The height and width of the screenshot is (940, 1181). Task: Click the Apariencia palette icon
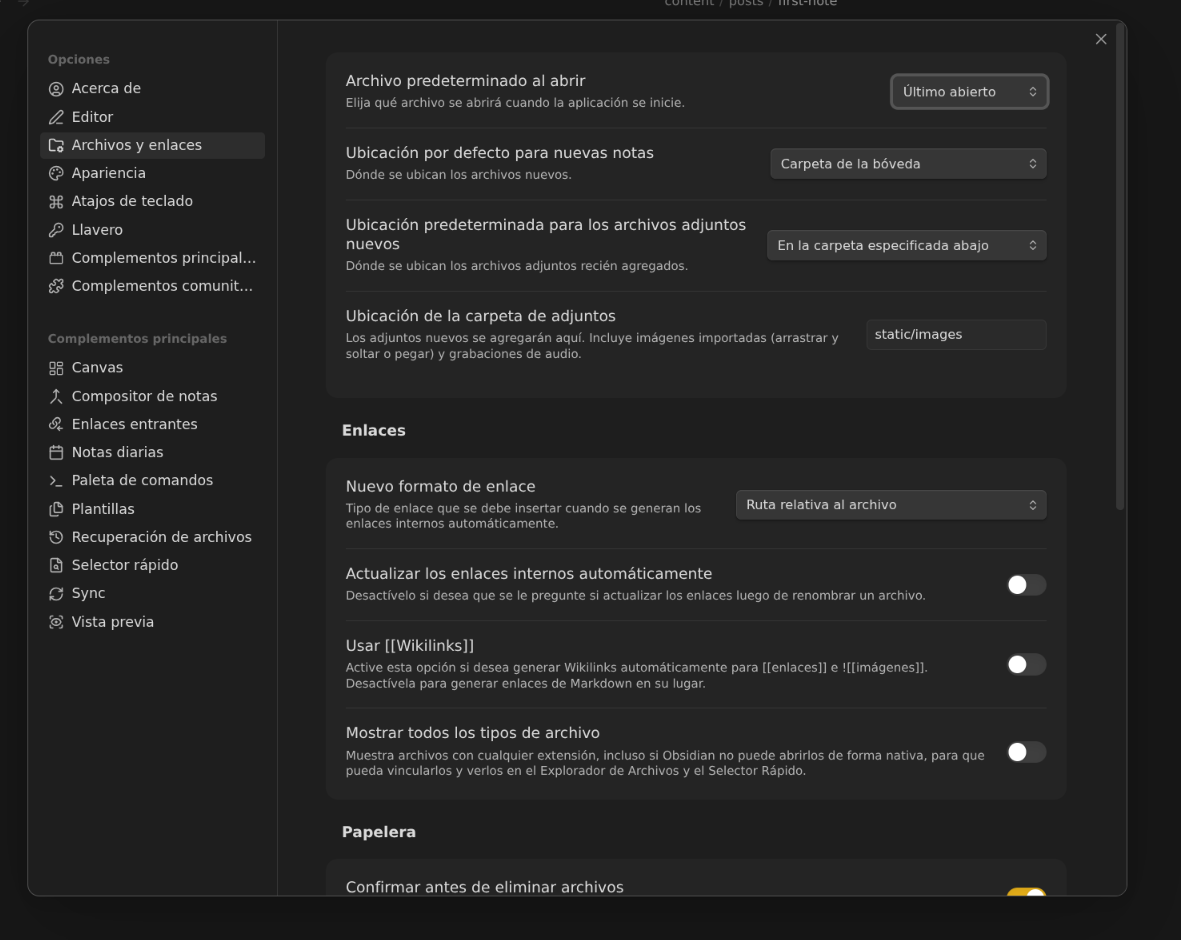point(56,174)
